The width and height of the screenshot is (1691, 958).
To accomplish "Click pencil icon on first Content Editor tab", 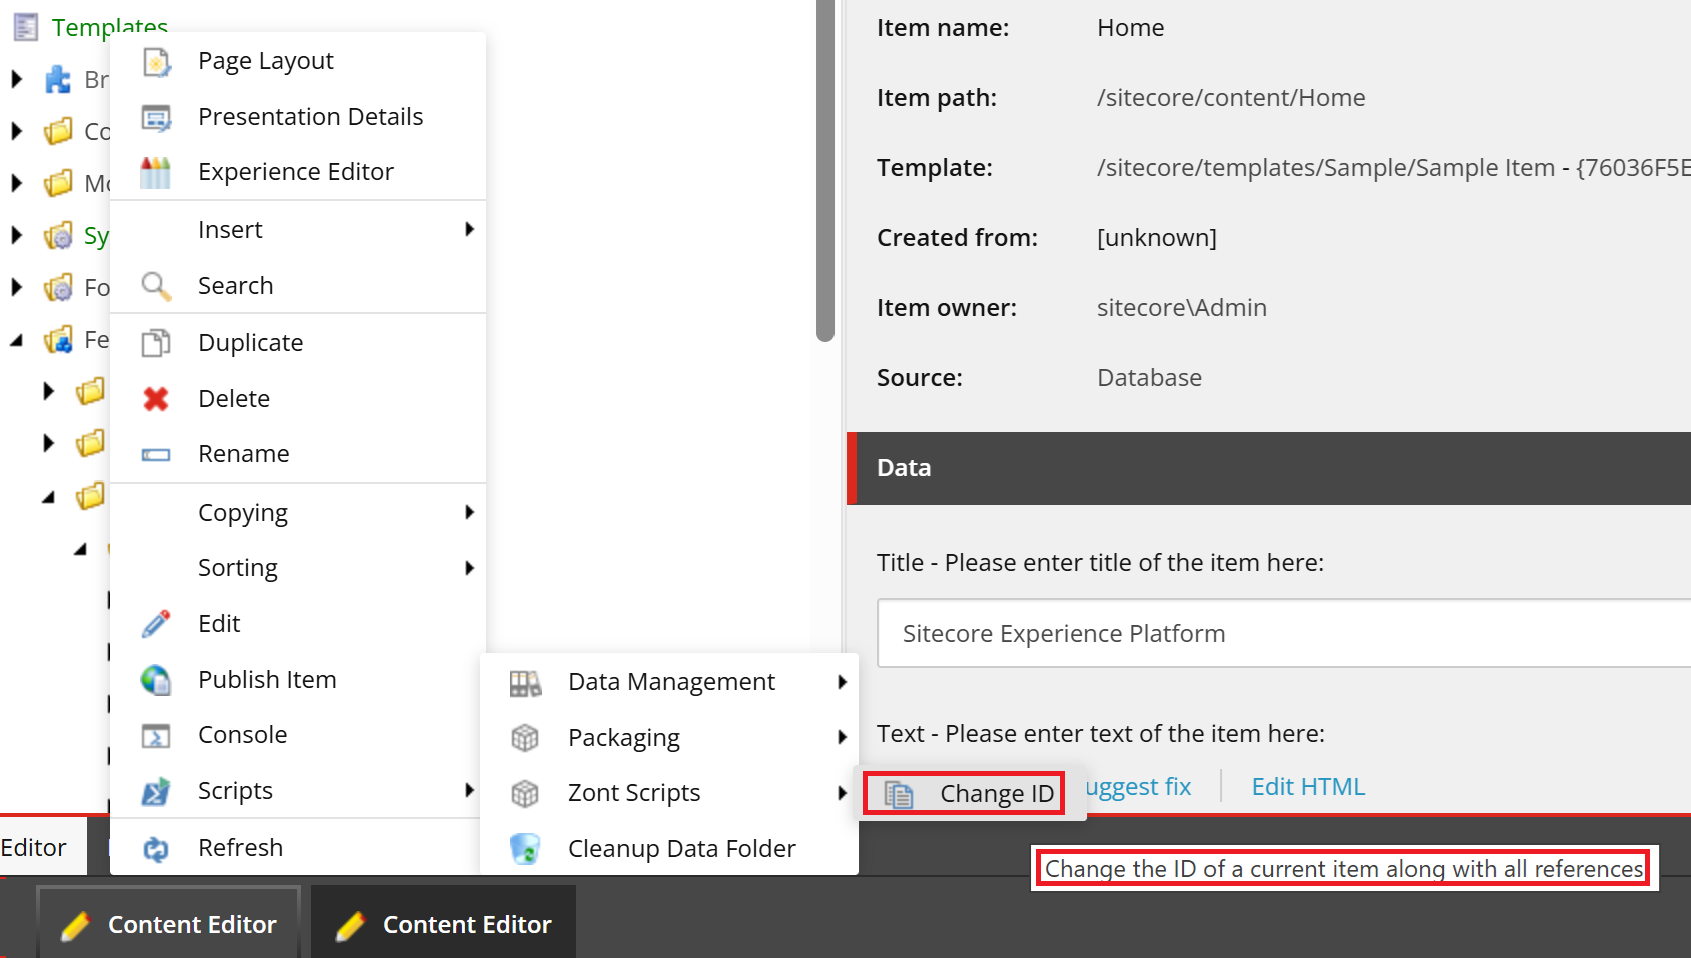I will (x=75, y=926).
